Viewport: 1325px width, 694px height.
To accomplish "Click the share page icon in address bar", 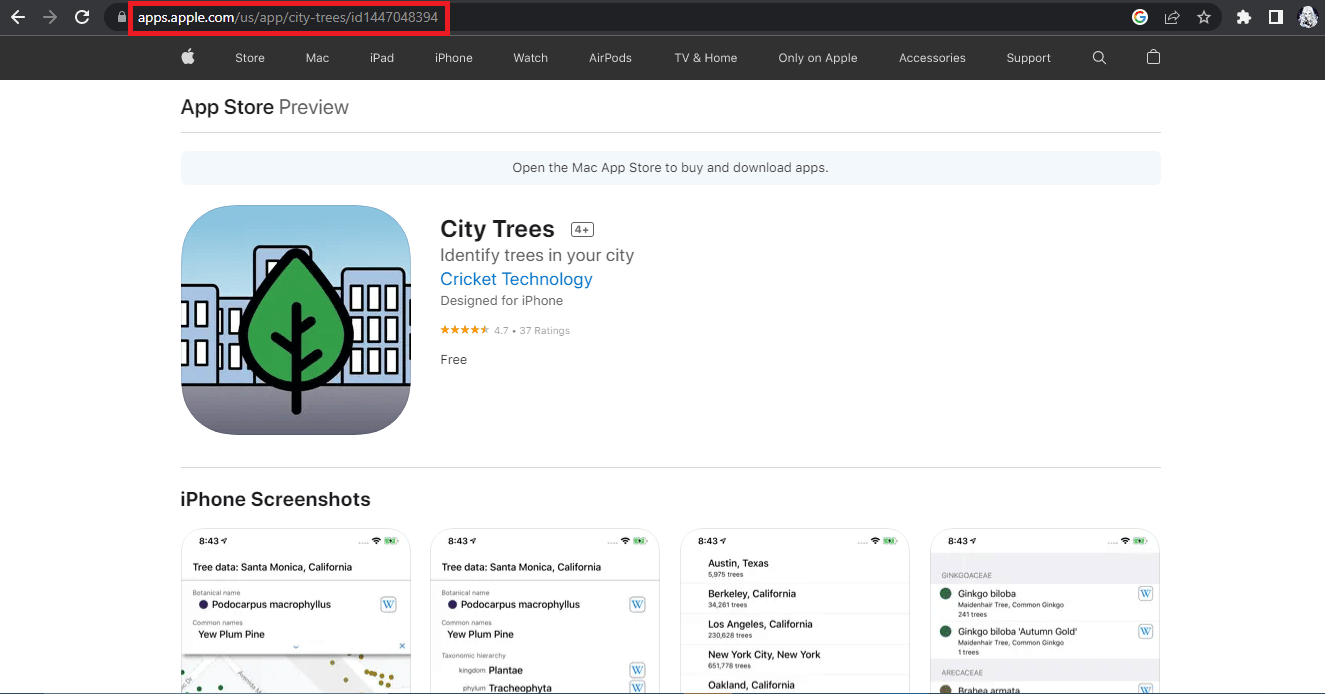I will pyautogui.click(x=1172, y=17).
